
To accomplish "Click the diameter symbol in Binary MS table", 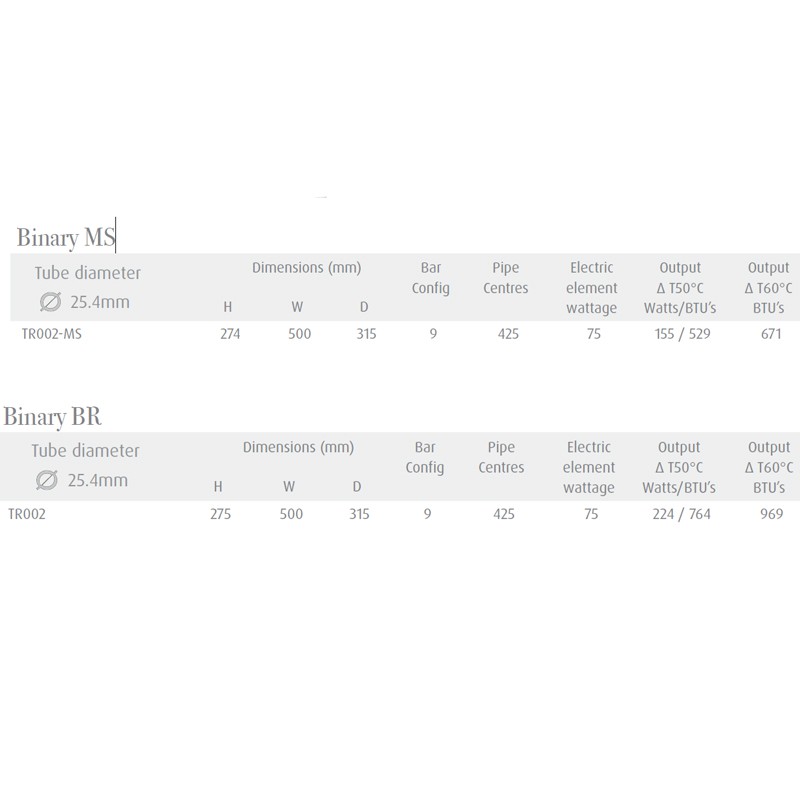I will click(x=51, y=302).
